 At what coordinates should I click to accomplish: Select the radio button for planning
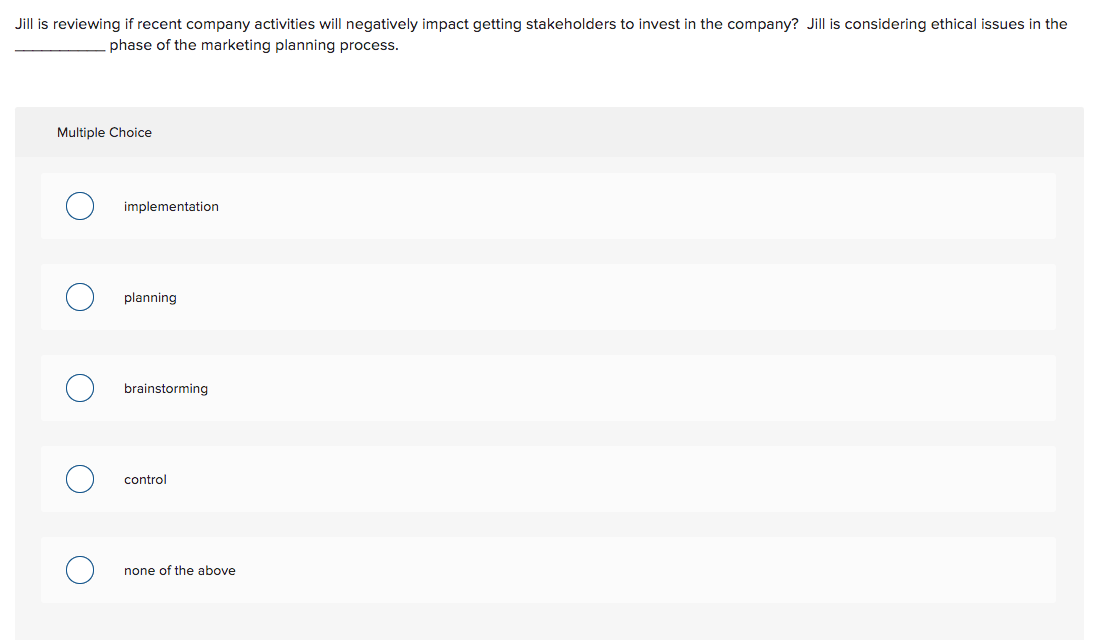coord(80,297)
